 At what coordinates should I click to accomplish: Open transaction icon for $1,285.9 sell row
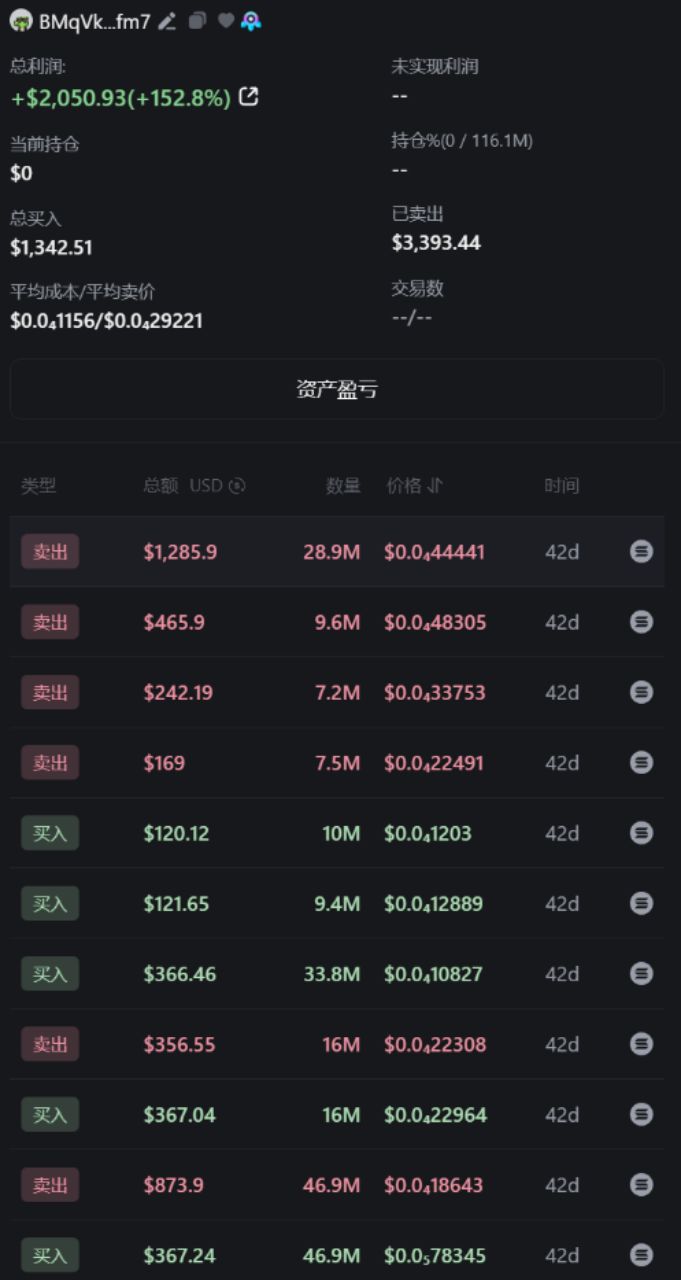pyautogui.click(x=641, y=551)
